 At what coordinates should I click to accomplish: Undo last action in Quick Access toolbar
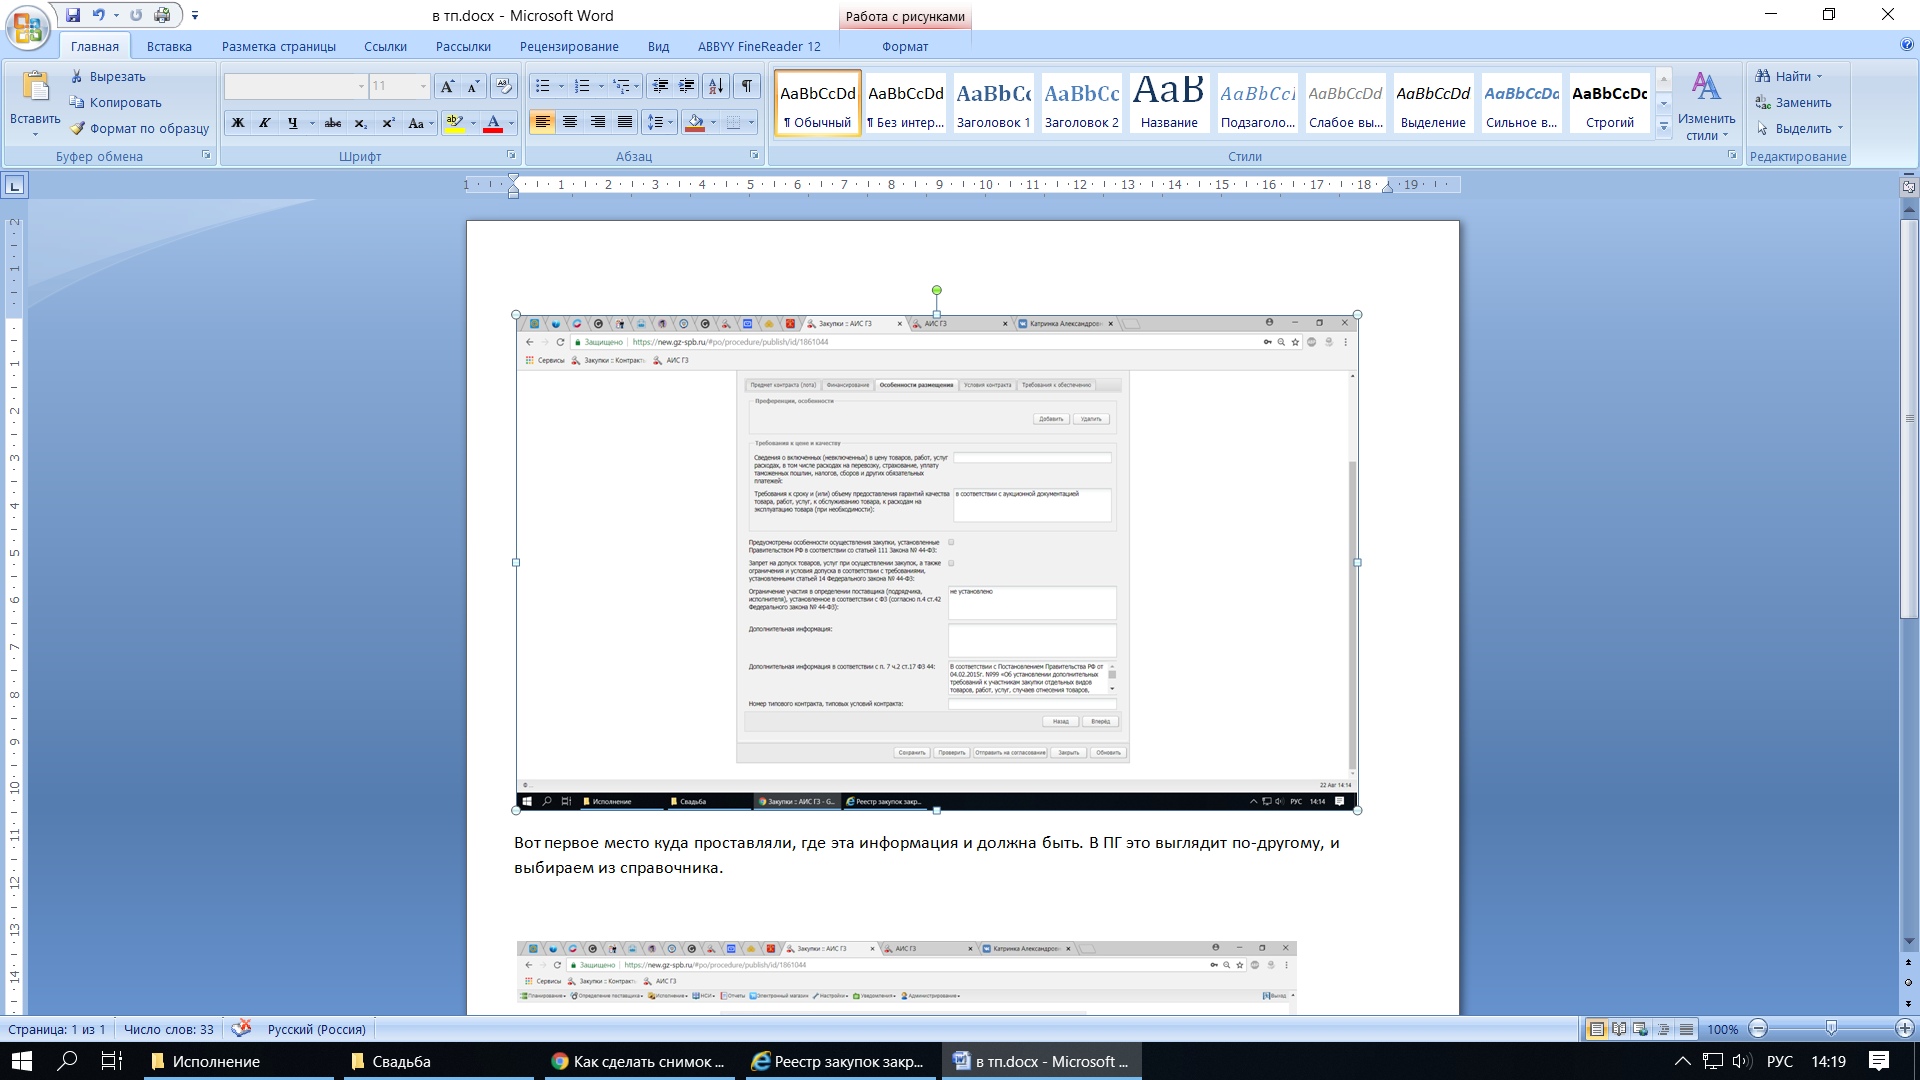[98, 15]
